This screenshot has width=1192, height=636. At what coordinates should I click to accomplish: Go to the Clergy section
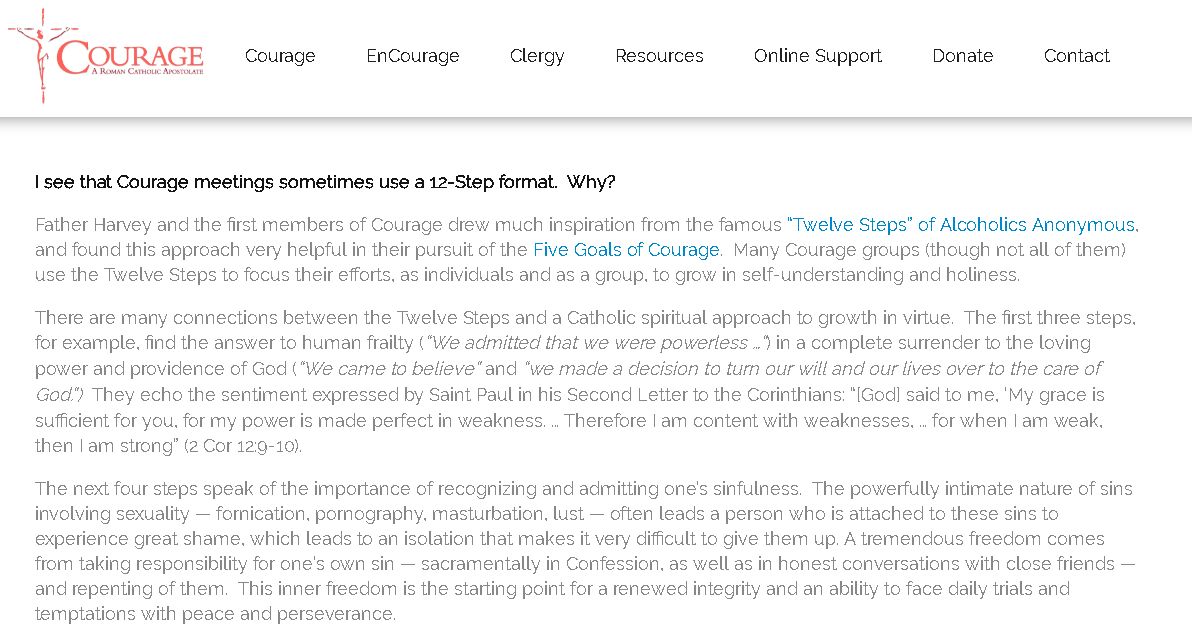[x=537, y=56]
